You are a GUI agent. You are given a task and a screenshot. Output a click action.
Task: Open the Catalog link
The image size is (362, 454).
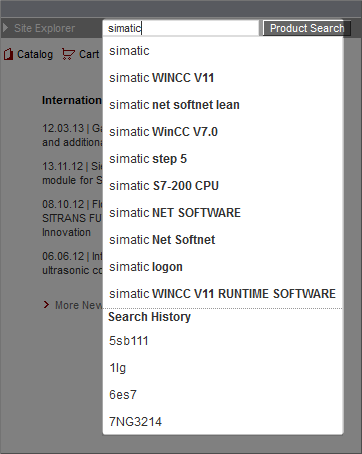pos(35,54)
